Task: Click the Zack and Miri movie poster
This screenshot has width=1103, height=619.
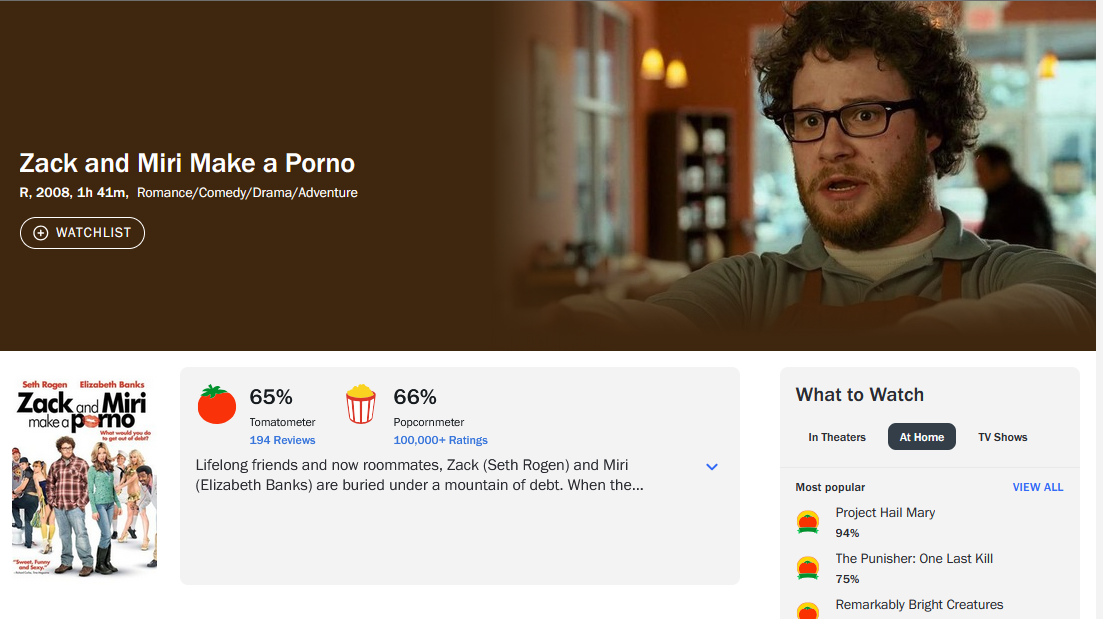Action: tap(84, 478)
